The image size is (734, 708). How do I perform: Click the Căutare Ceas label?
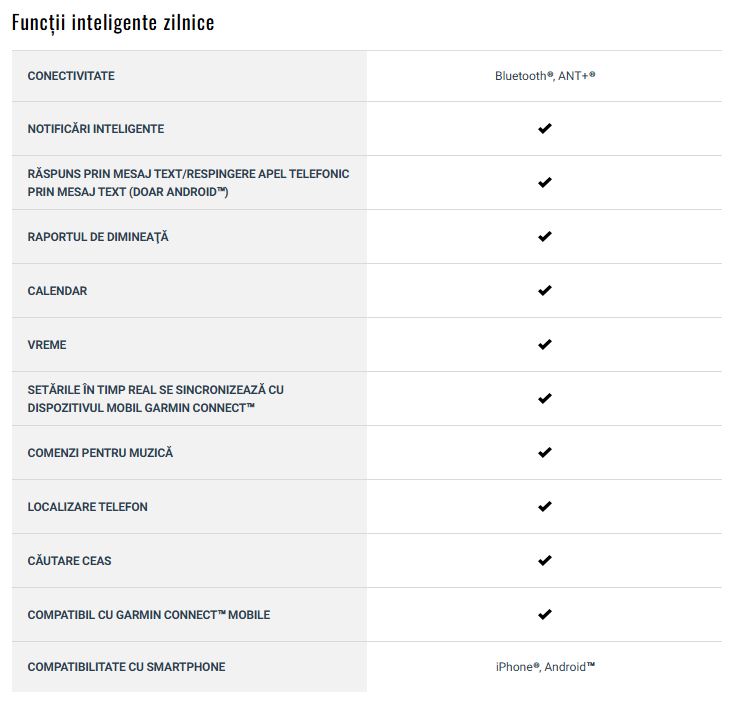69,560
